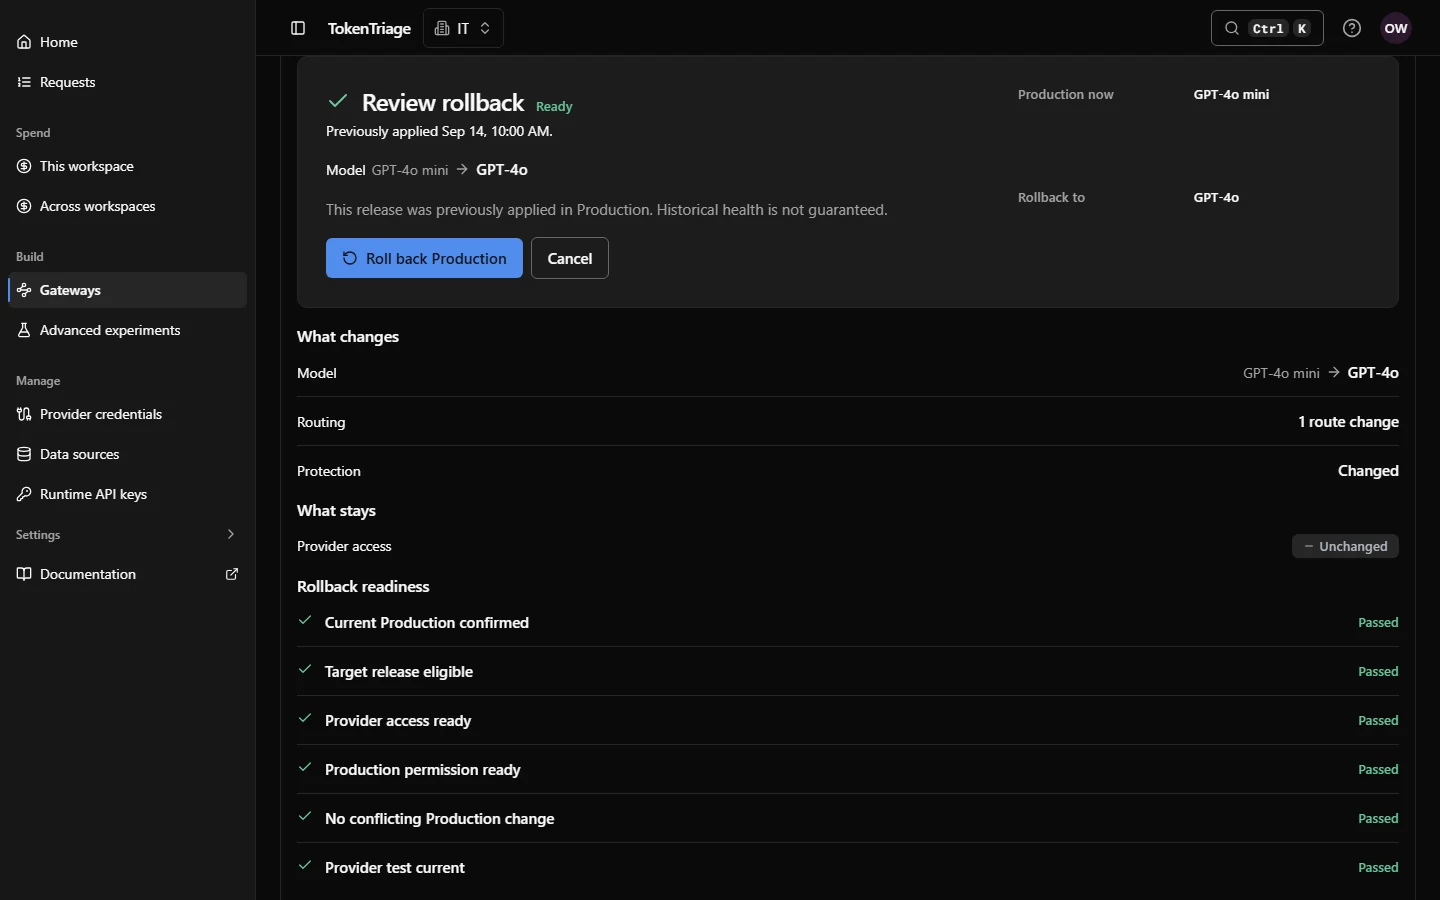Toggle the sidebar panel icon
The width and height of the screenshot is (1440, 900).
[x=298, y=28]
